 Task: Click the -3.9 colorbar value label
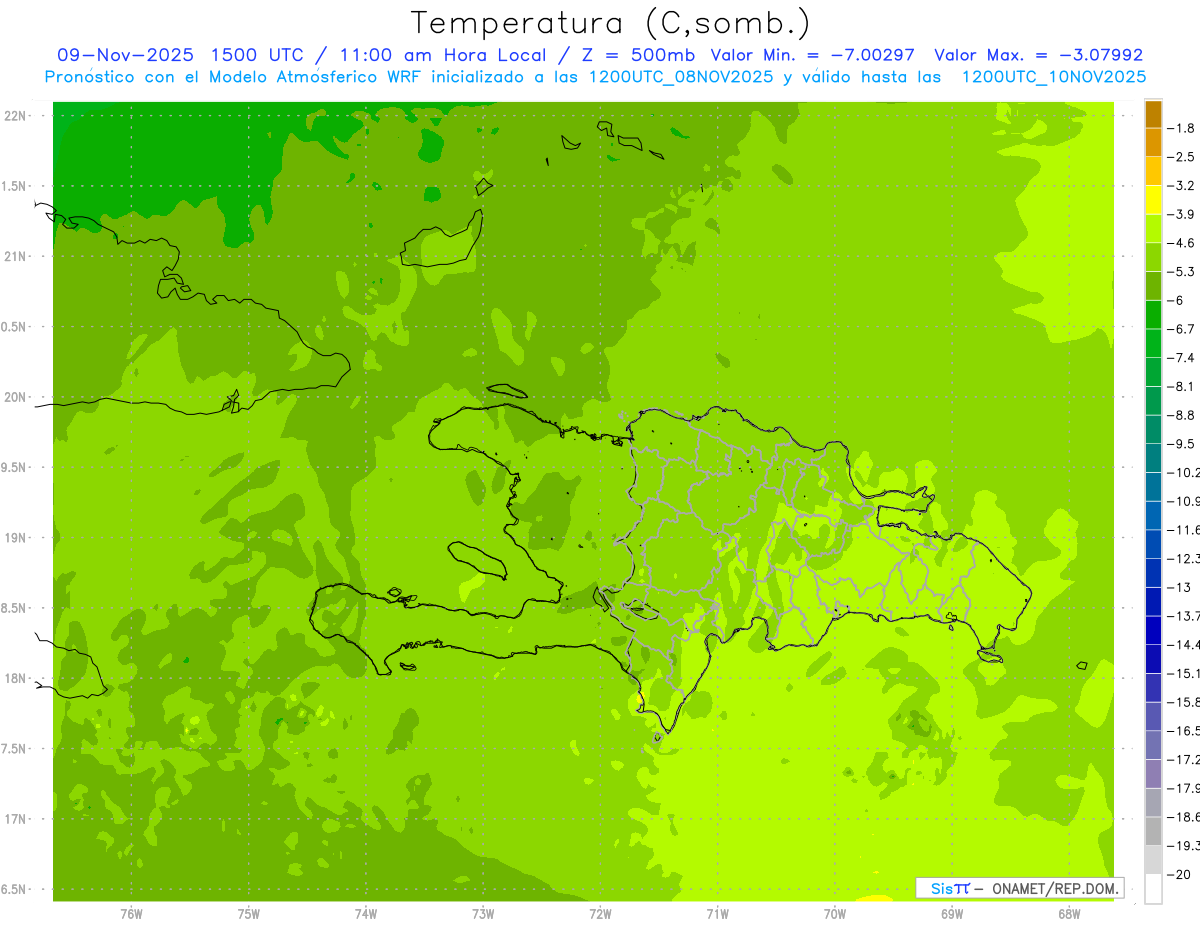coord(1182,214)
